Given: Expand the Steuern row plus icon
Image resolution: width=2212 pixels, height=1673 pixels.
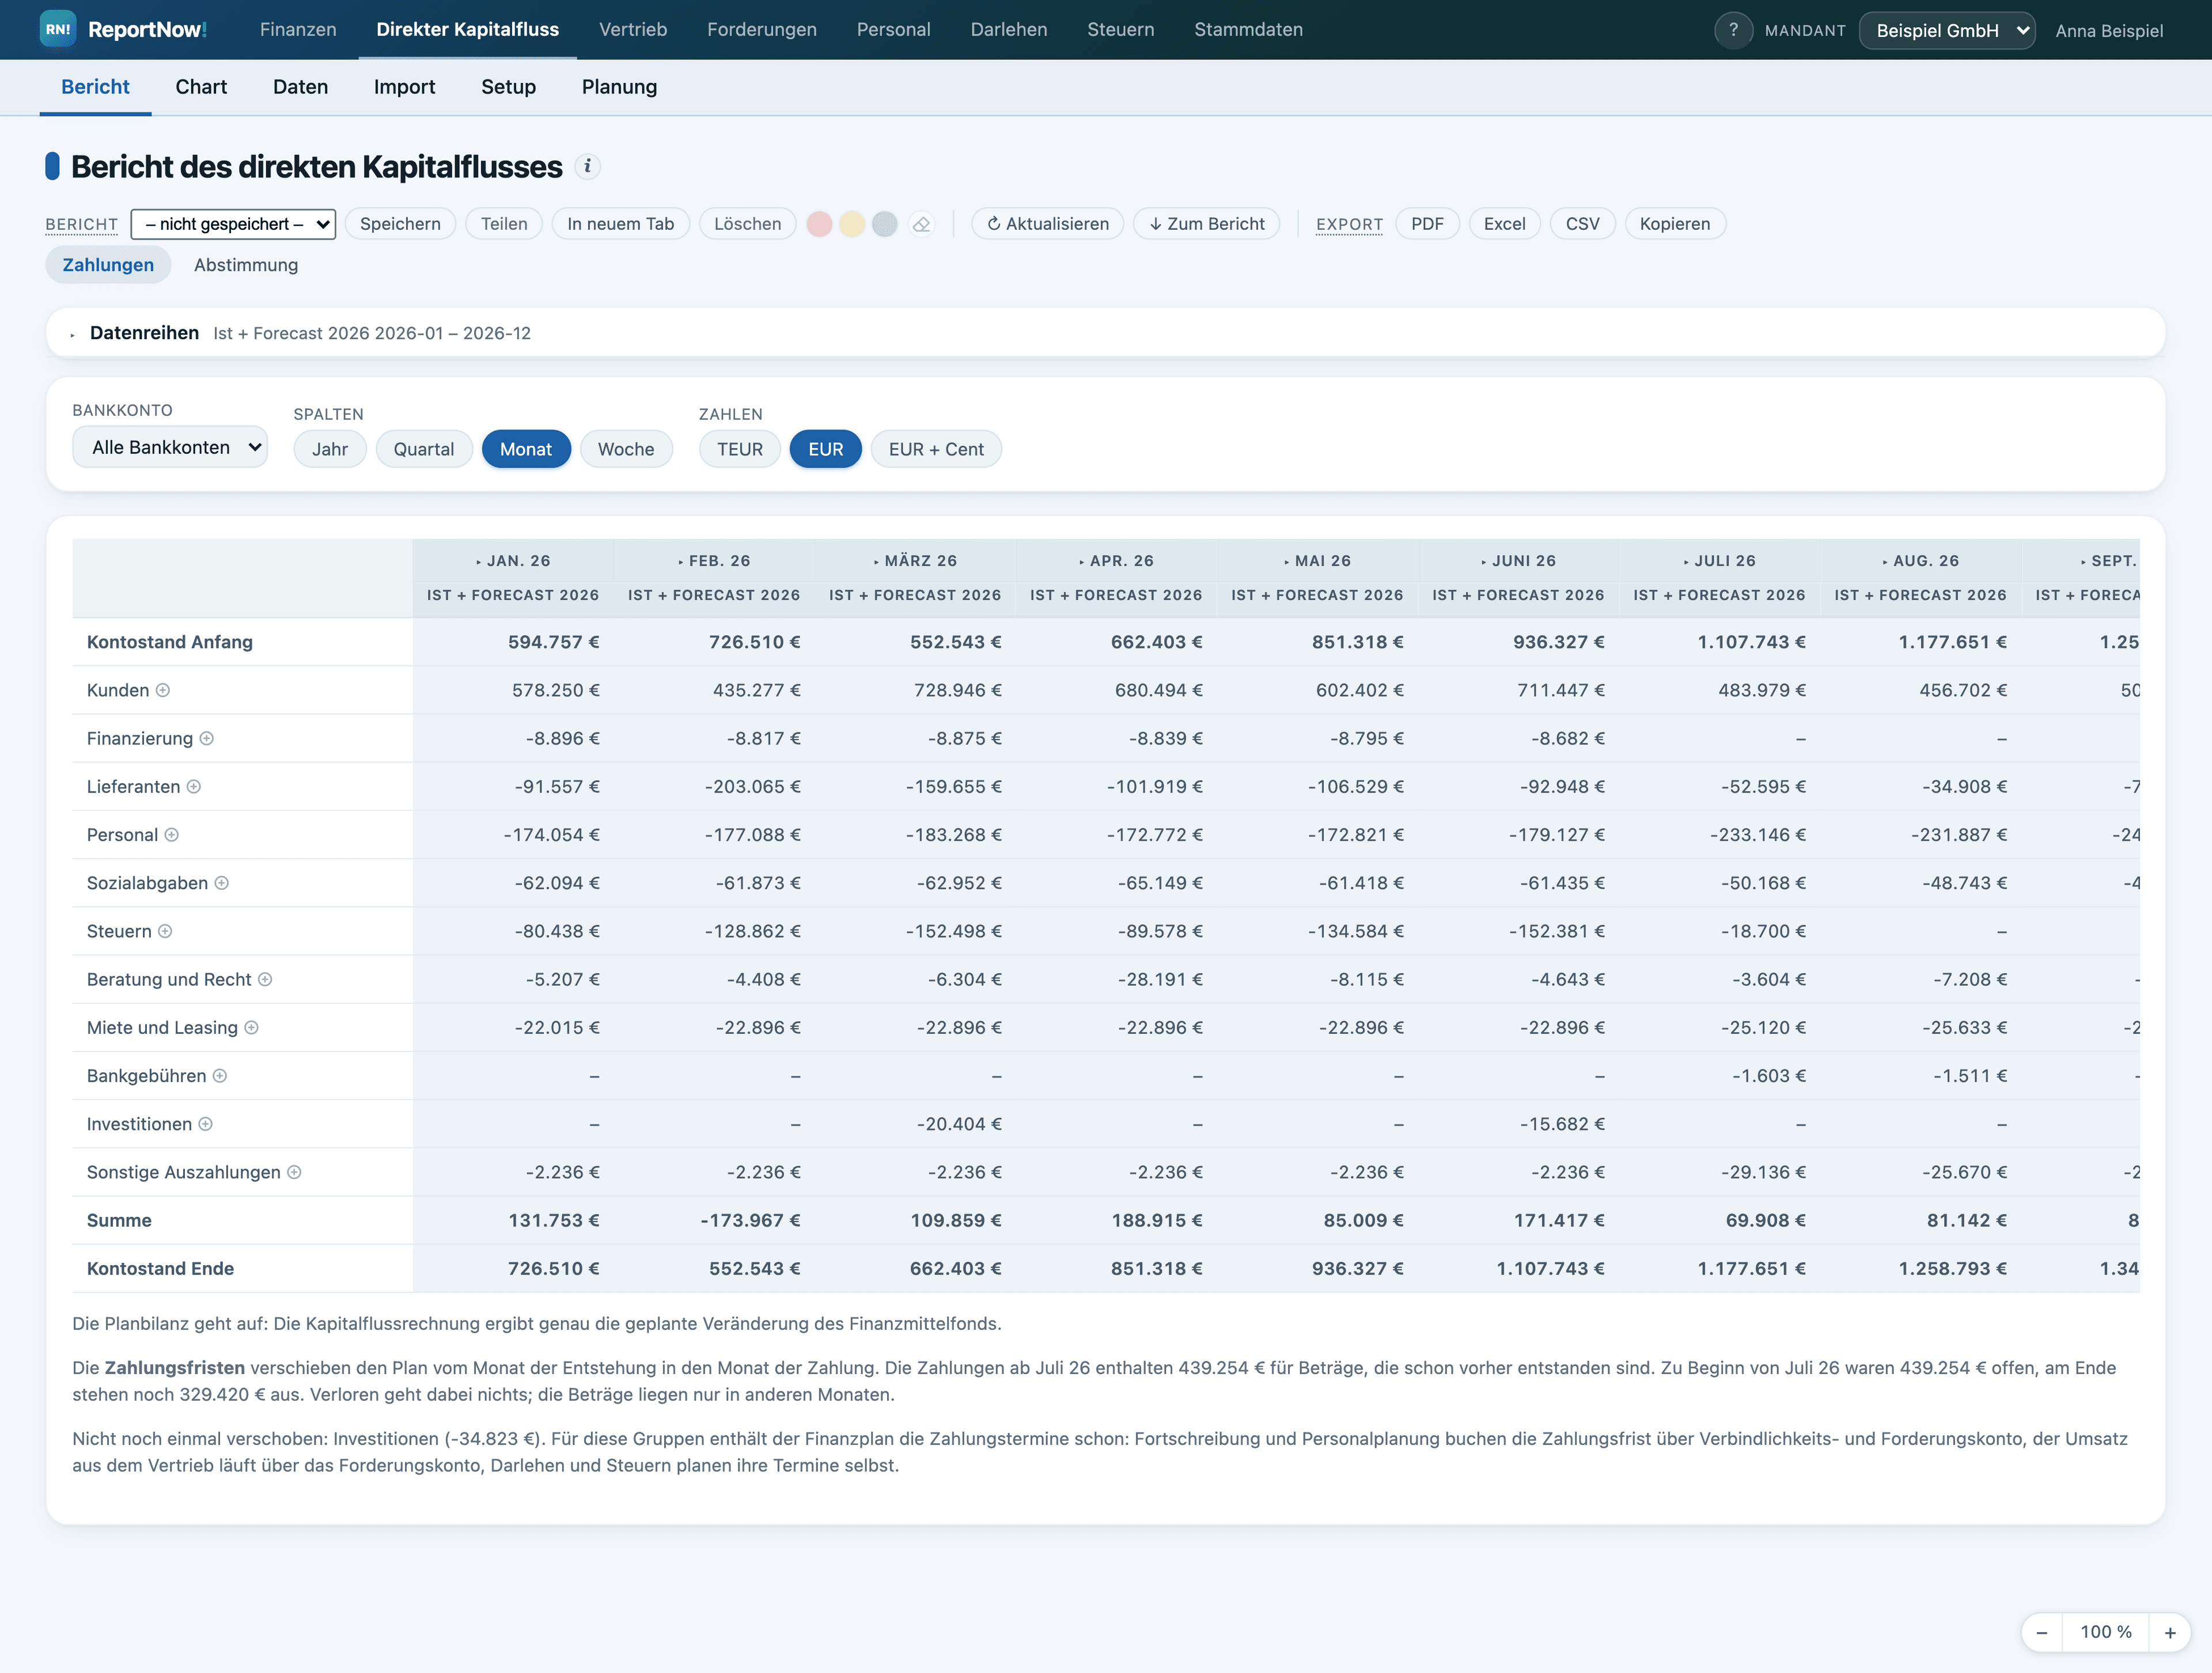Looking at the screenshot, I should [x=165, y=931].
